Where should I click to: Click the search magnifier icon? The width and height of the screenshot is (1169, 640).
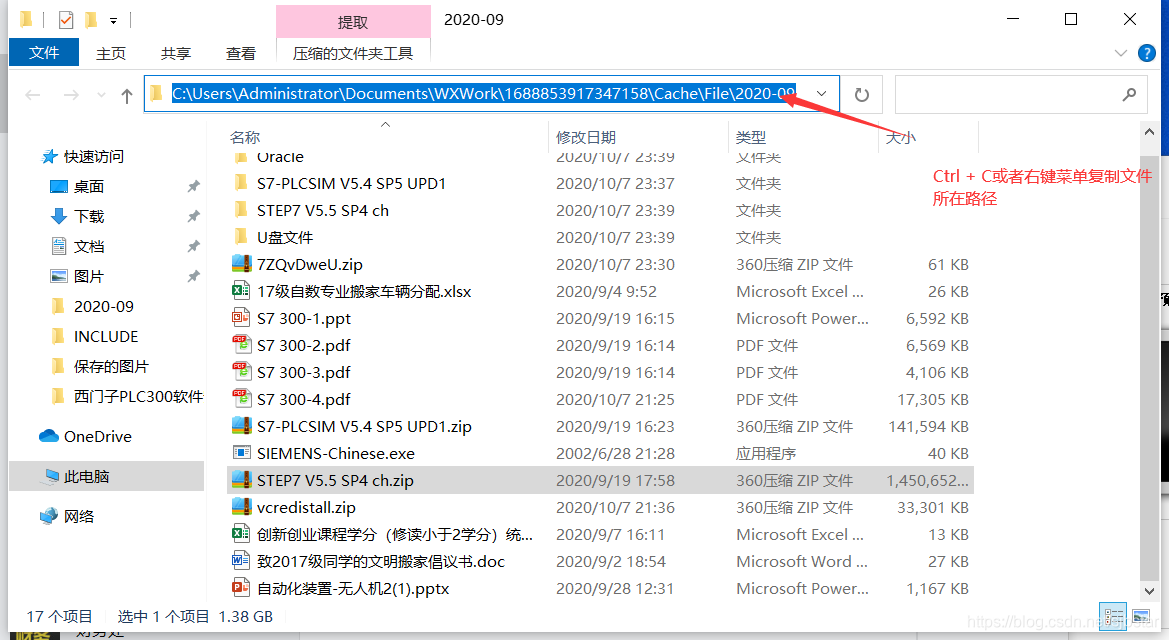(x=1129, y=95)
